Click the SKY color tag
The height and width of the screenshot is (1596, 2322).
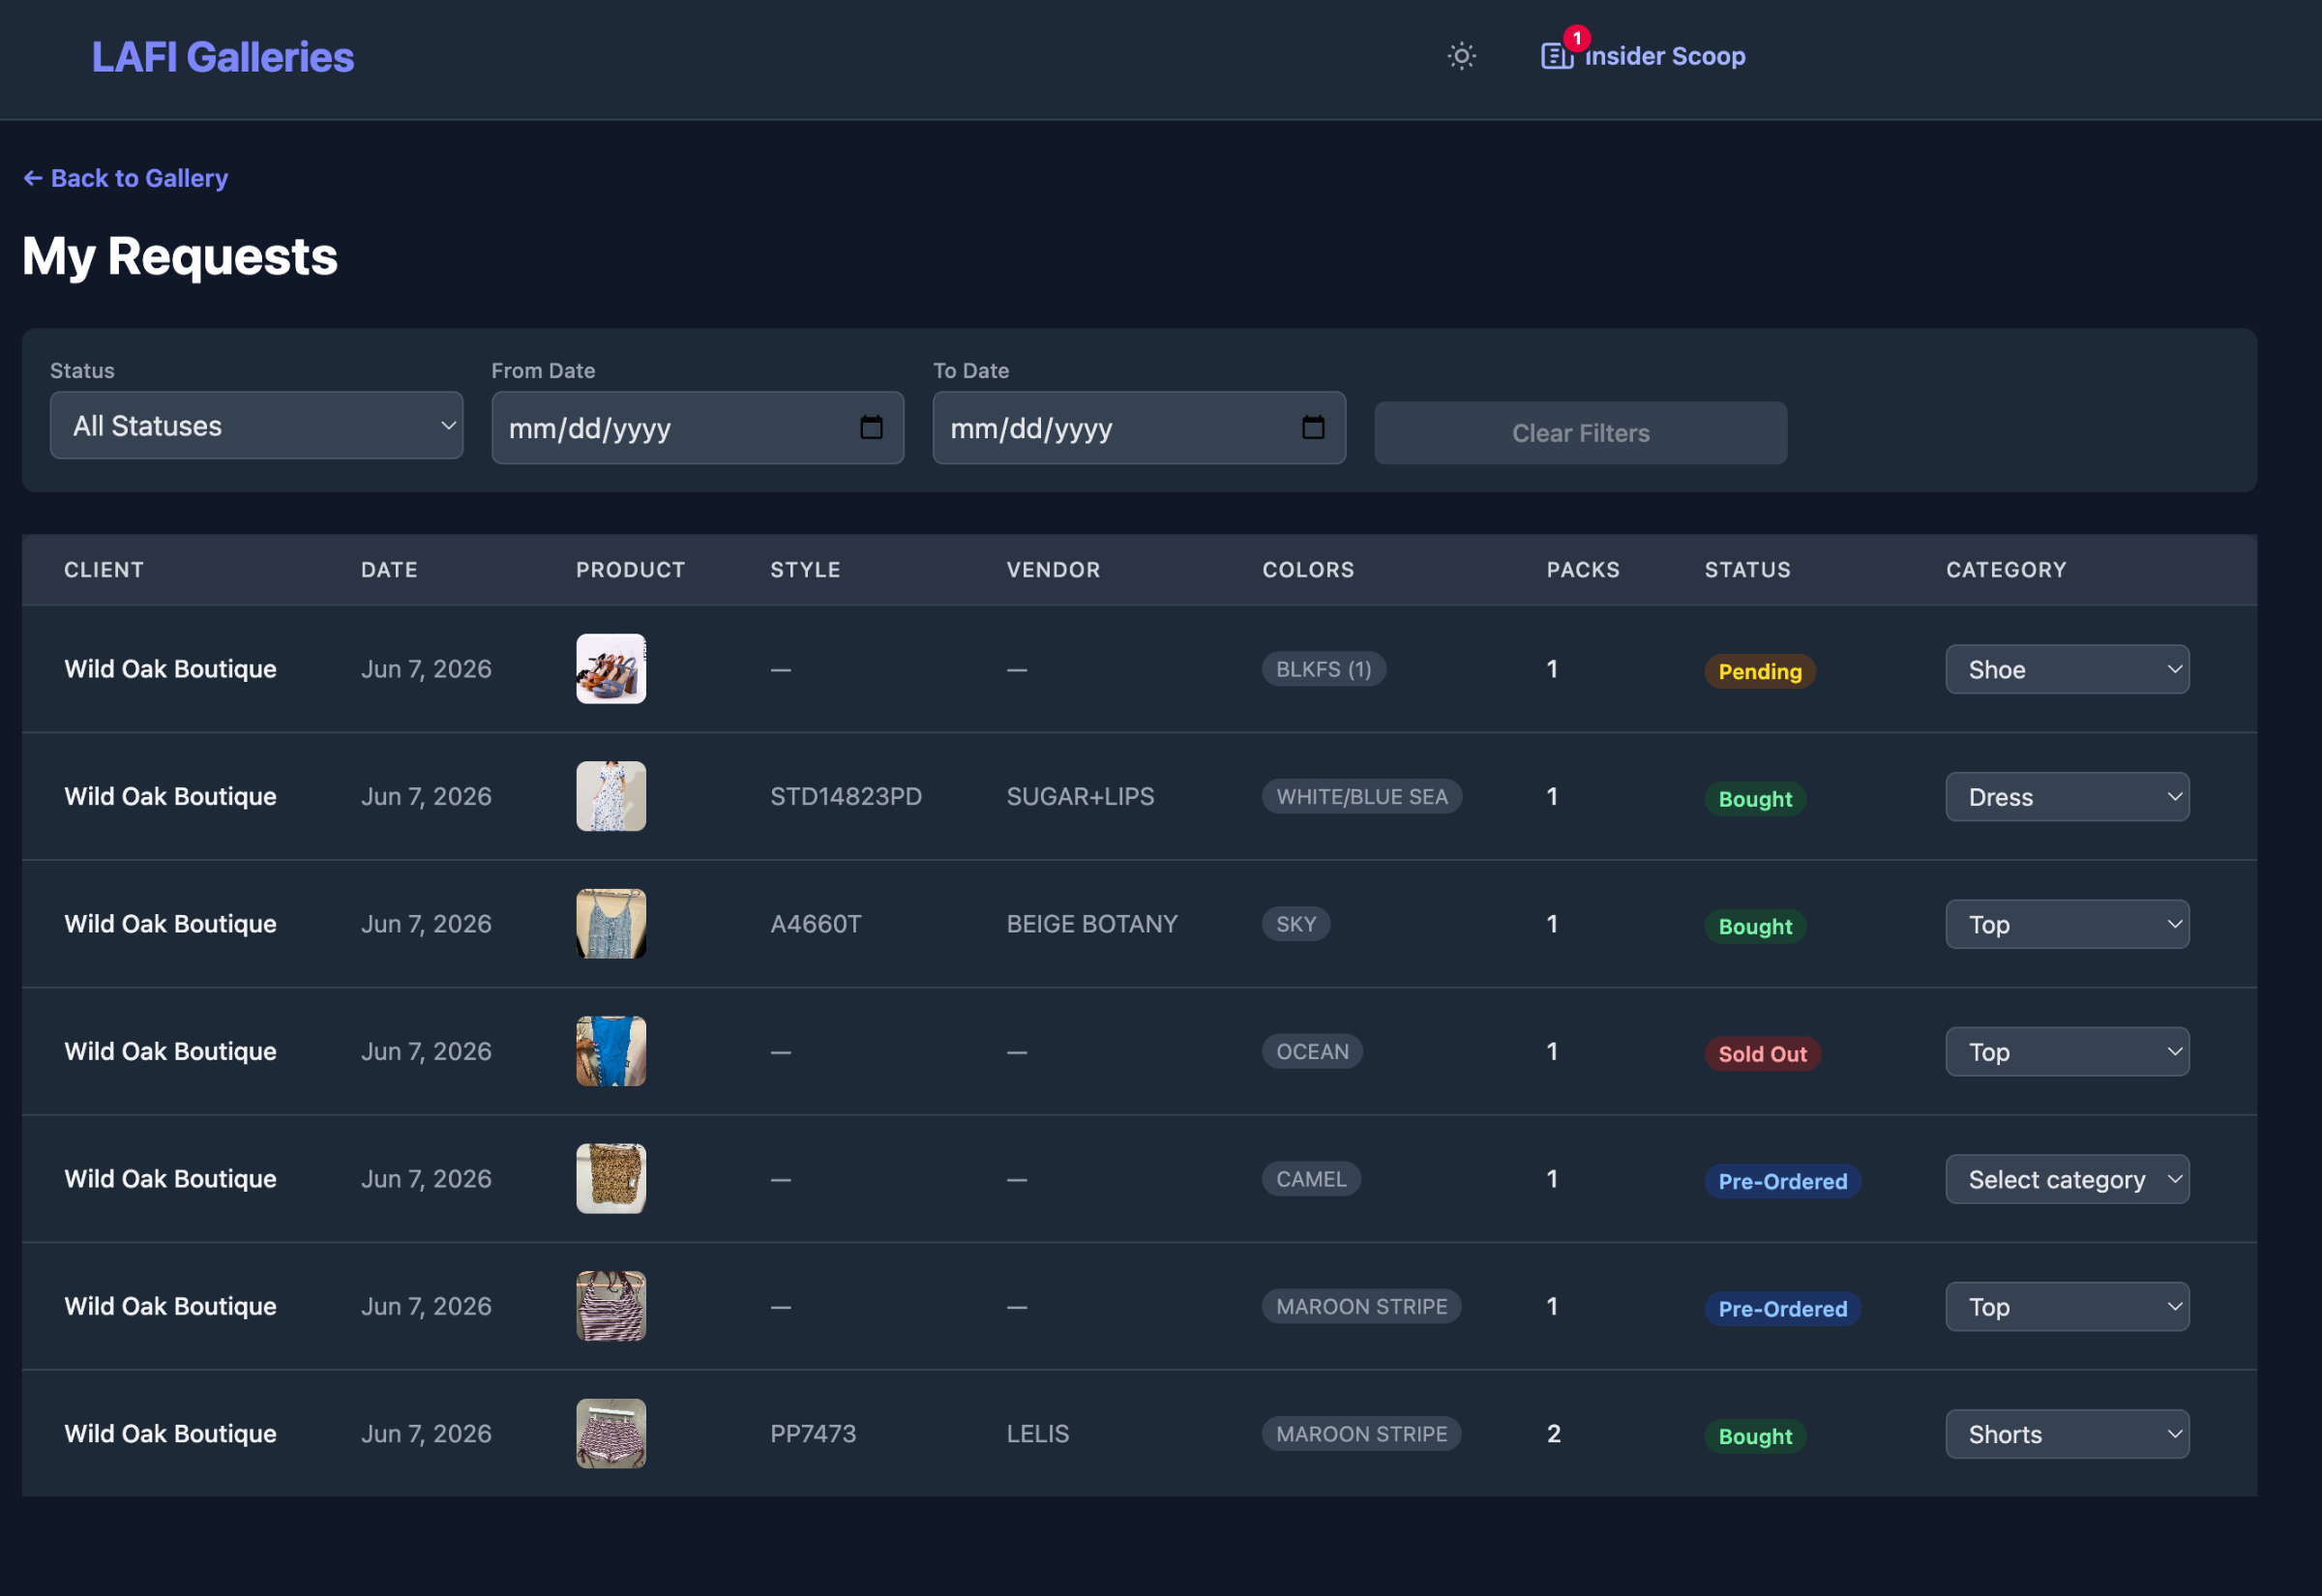click(x=1296, y=924)
